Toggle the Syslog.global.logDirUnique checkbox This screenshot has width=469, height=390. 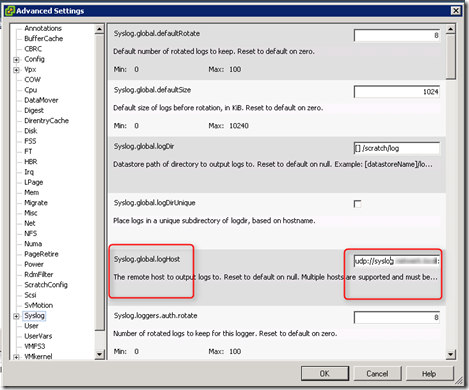tap(357, 204)
